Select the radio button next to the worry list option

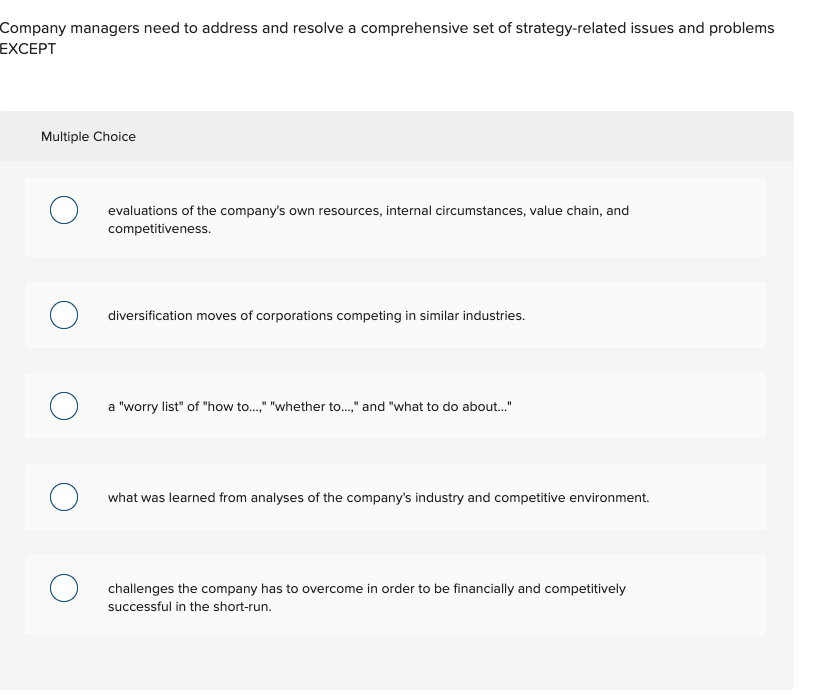63,405
